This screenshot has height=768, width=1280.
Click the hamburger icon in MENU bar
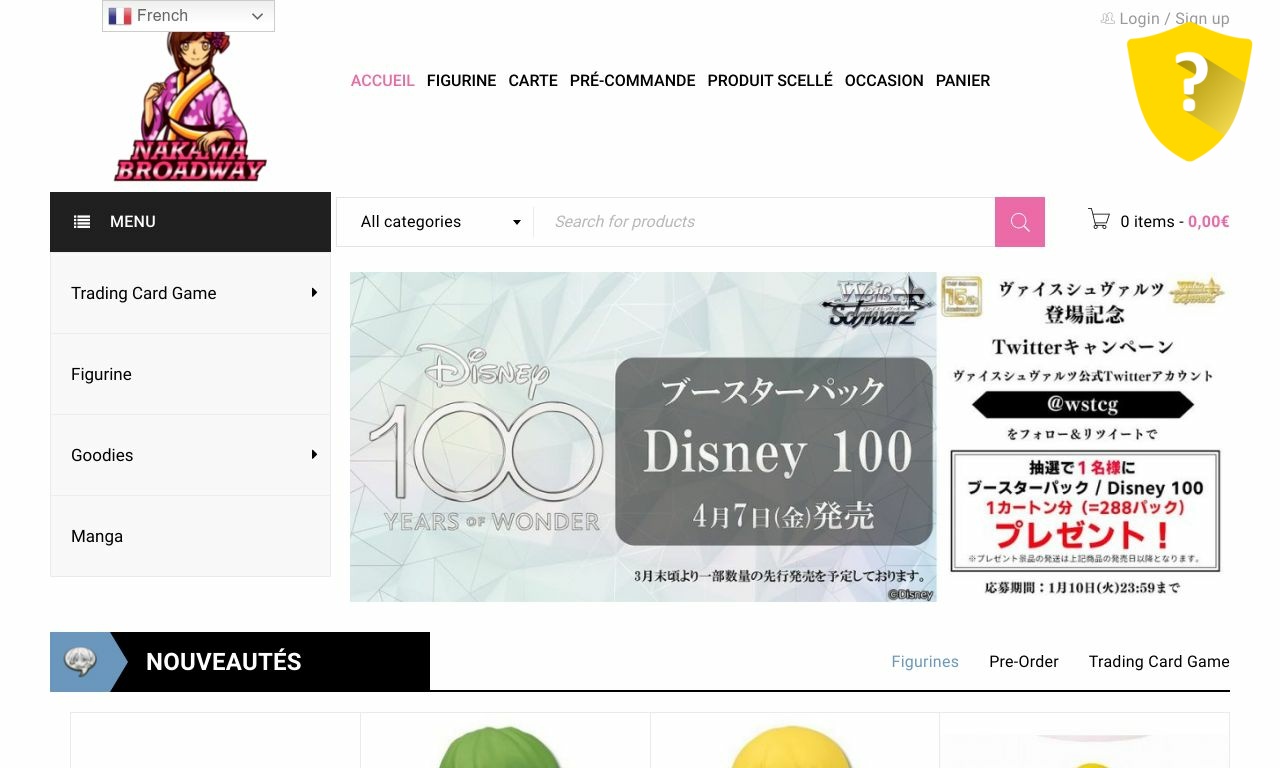click(82, 222)
